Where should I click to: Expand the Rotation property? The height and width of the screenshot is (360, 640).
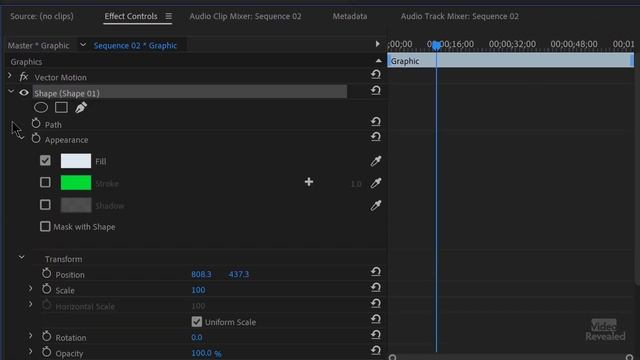pos(30,336)
